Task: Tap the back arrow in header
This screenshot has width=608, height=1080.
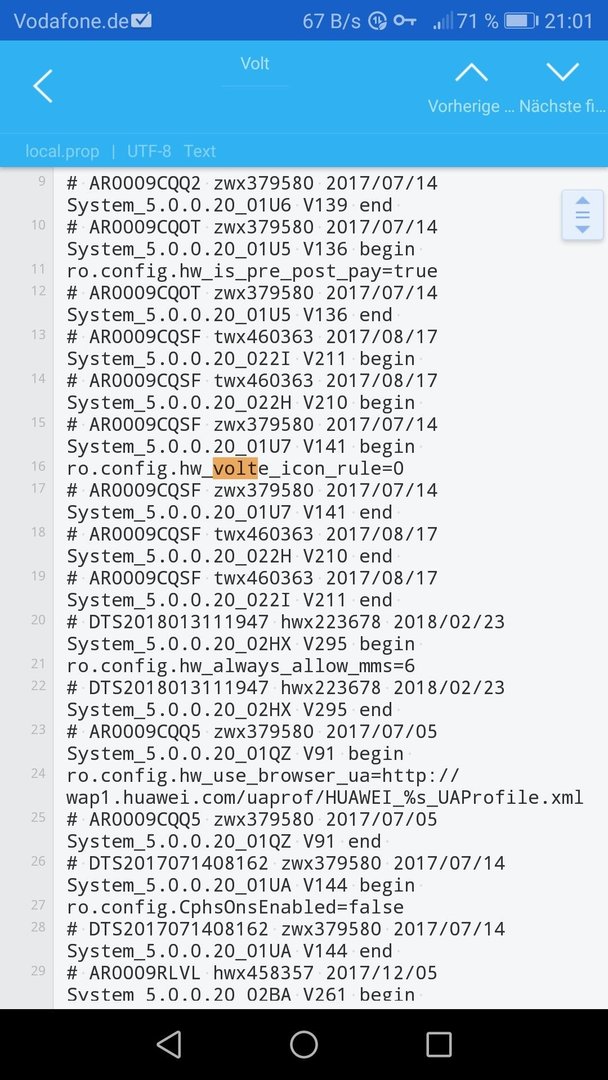Action: [x=43, y=86]
